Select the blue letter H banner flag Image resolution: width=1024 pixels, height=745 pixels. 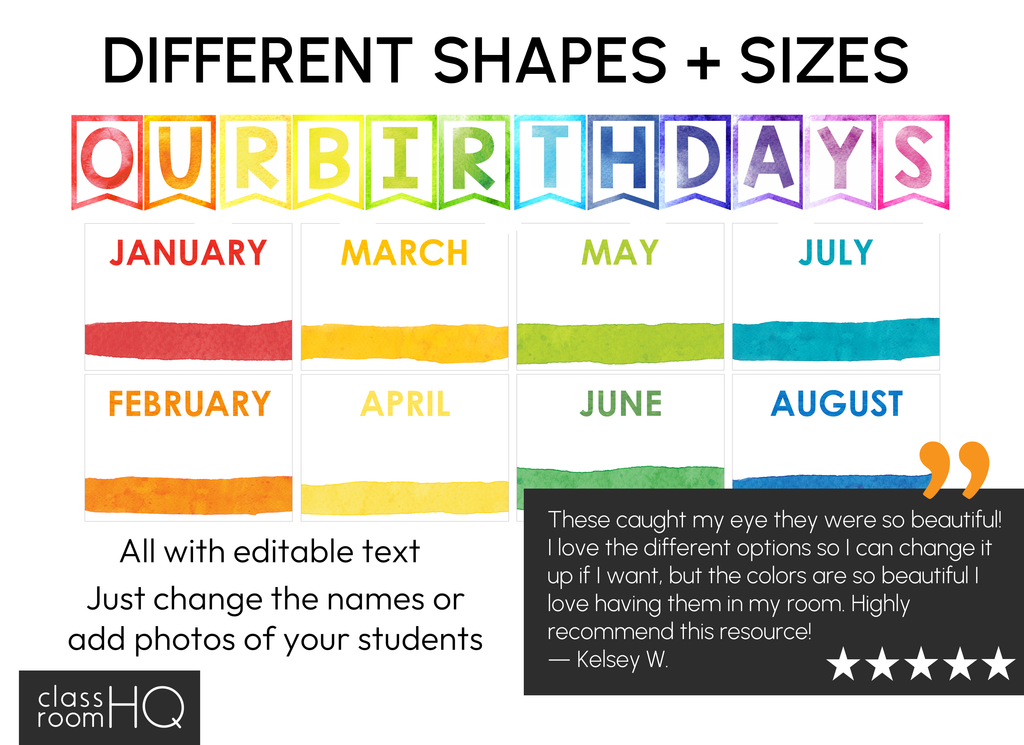(x=622, y=160)
